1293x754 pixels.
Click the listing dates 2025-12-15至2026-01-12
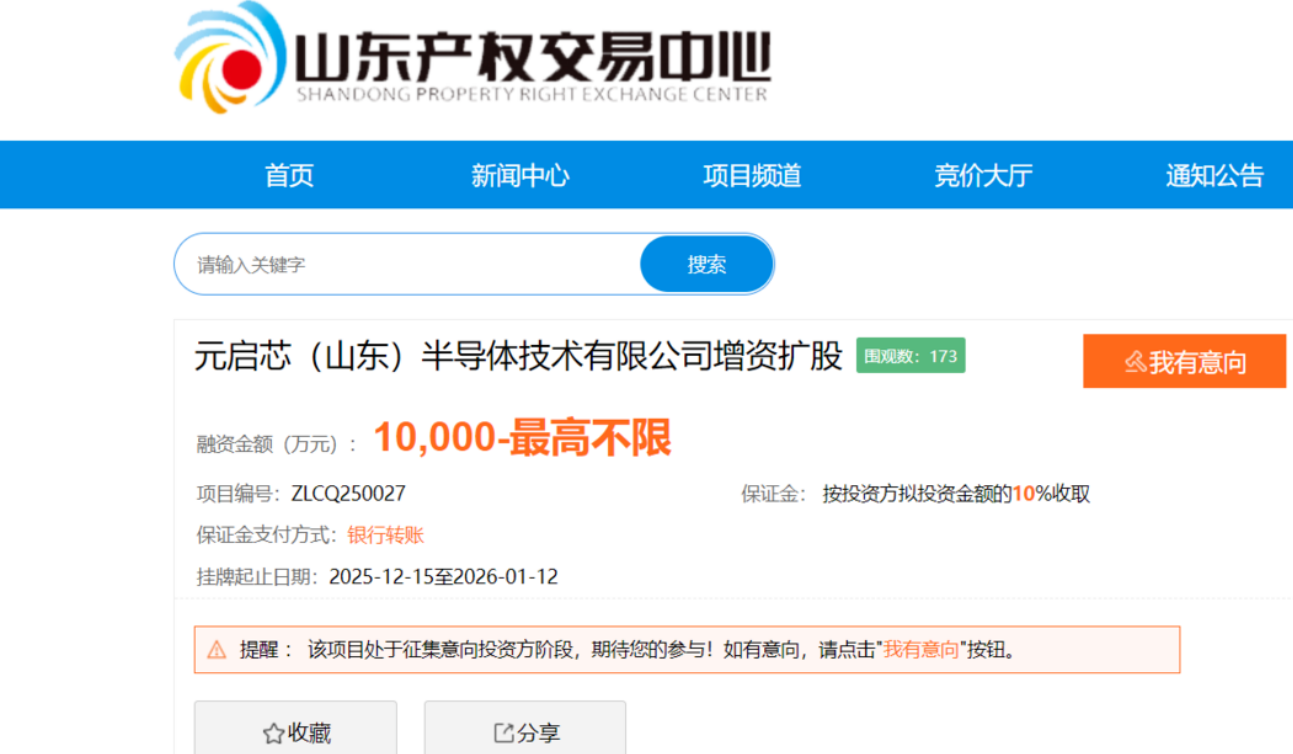pyautogui.click(x=443, y=577)
